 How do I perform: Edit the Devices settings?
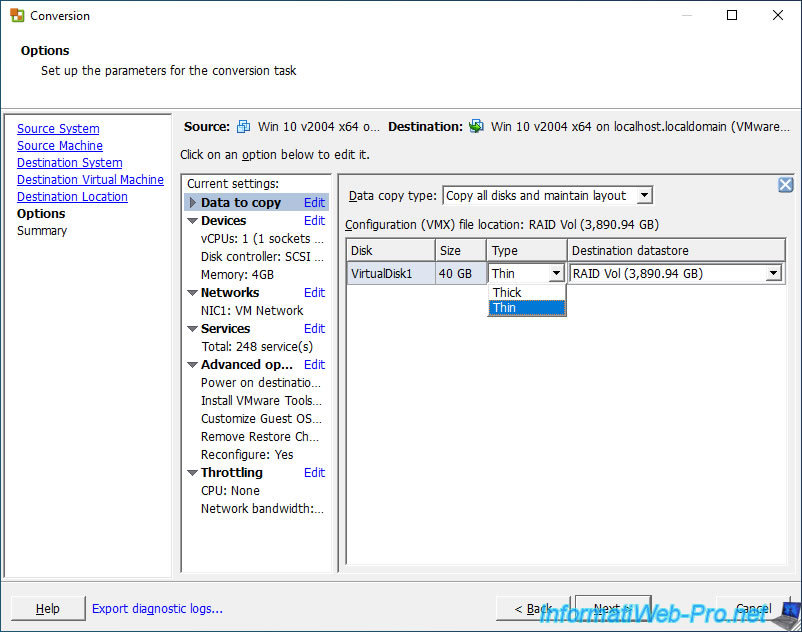314,221
